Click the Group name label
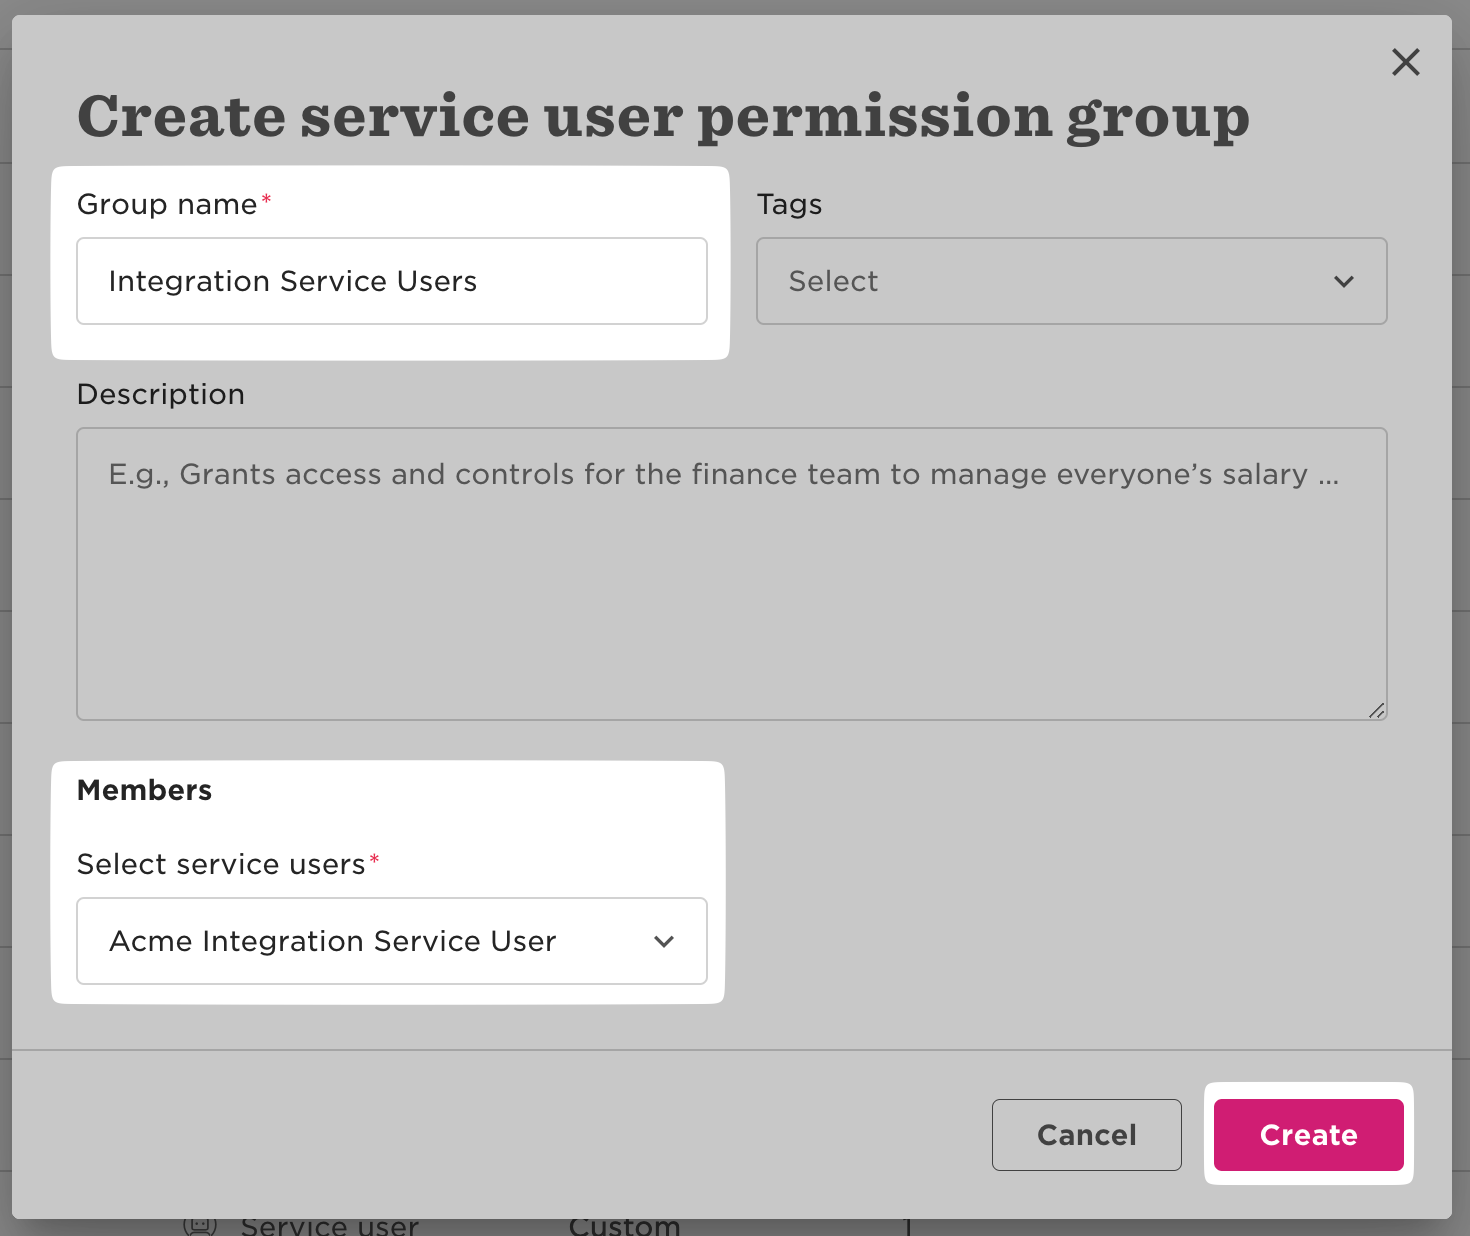The image size is (1470, 1236). click(167, 204)
